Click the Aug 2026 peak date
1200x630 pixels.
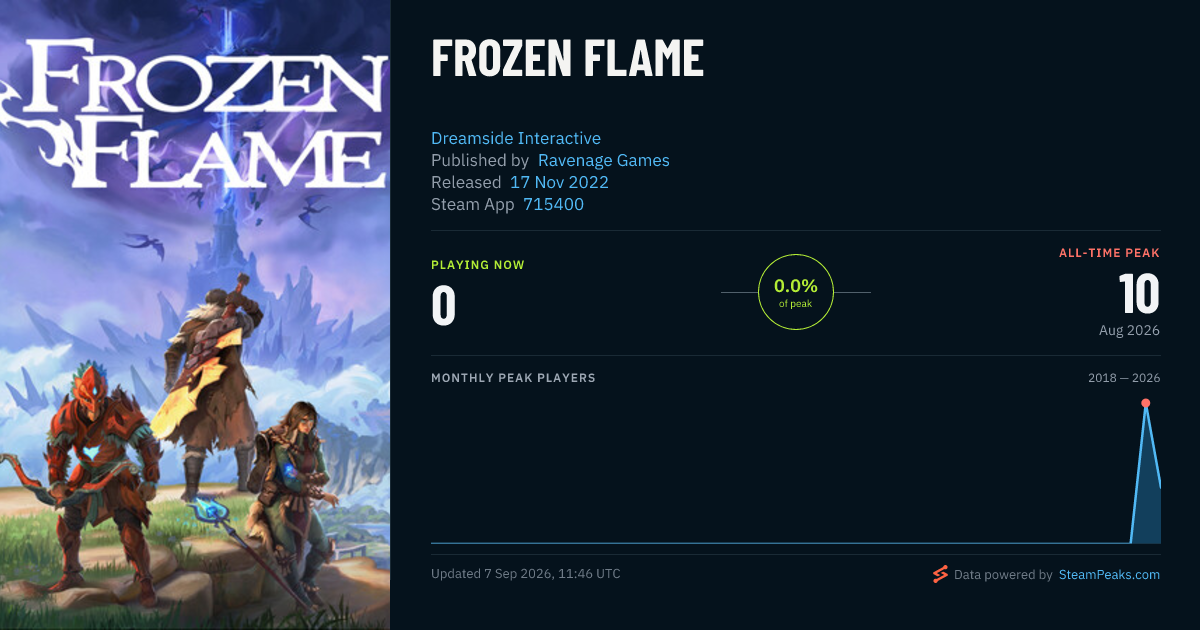click(x=1127, y=330)
